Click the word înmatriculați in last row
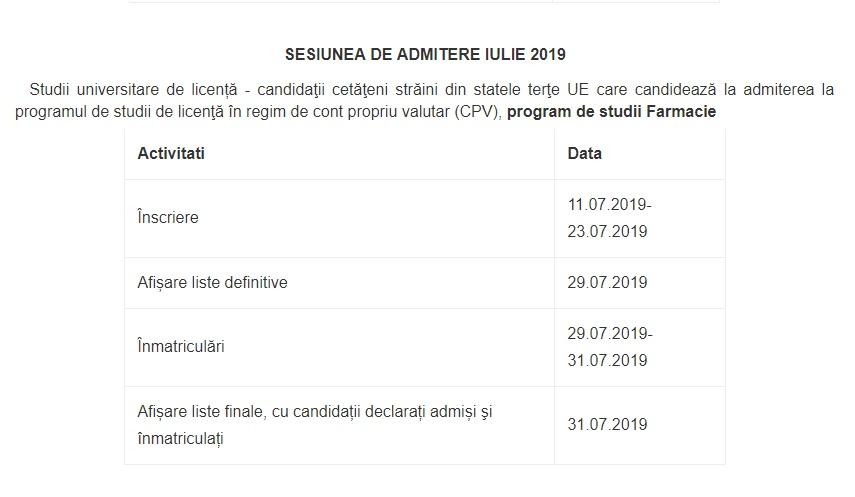 (180, 438)
